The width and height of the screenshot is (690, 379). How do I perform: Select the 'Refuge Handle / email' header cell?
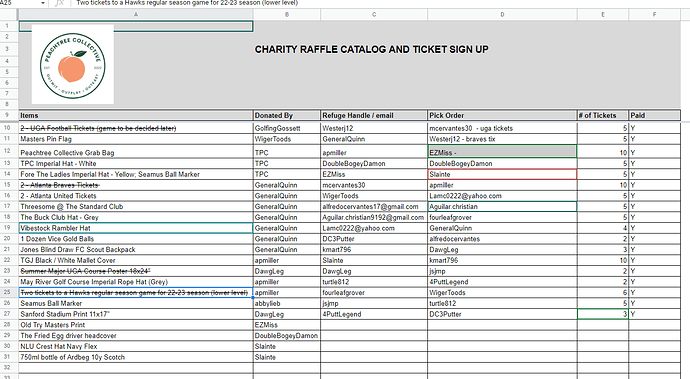coord(374,115)
